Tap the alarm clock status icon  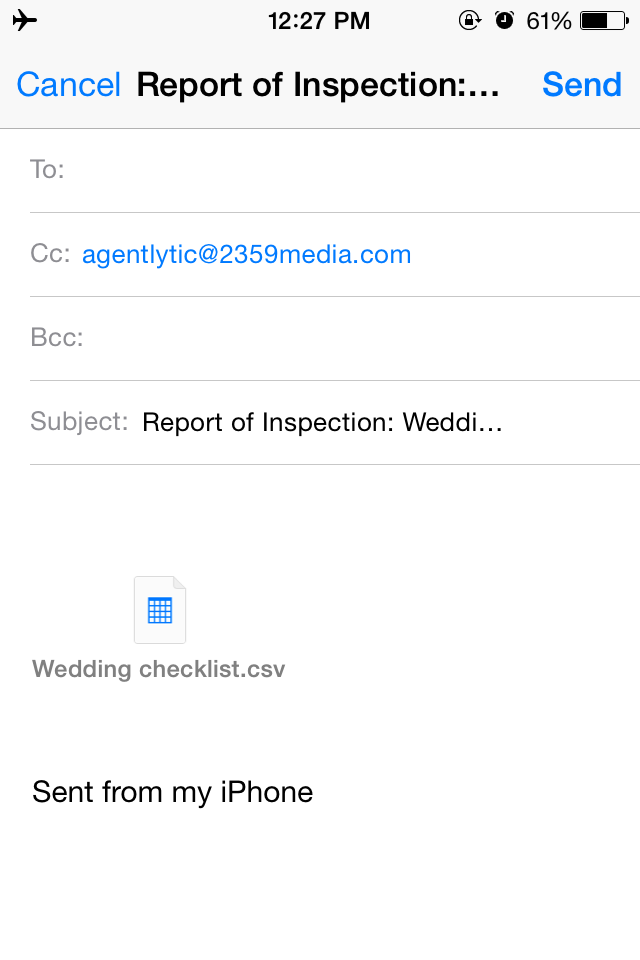click(x=504, y=20)
